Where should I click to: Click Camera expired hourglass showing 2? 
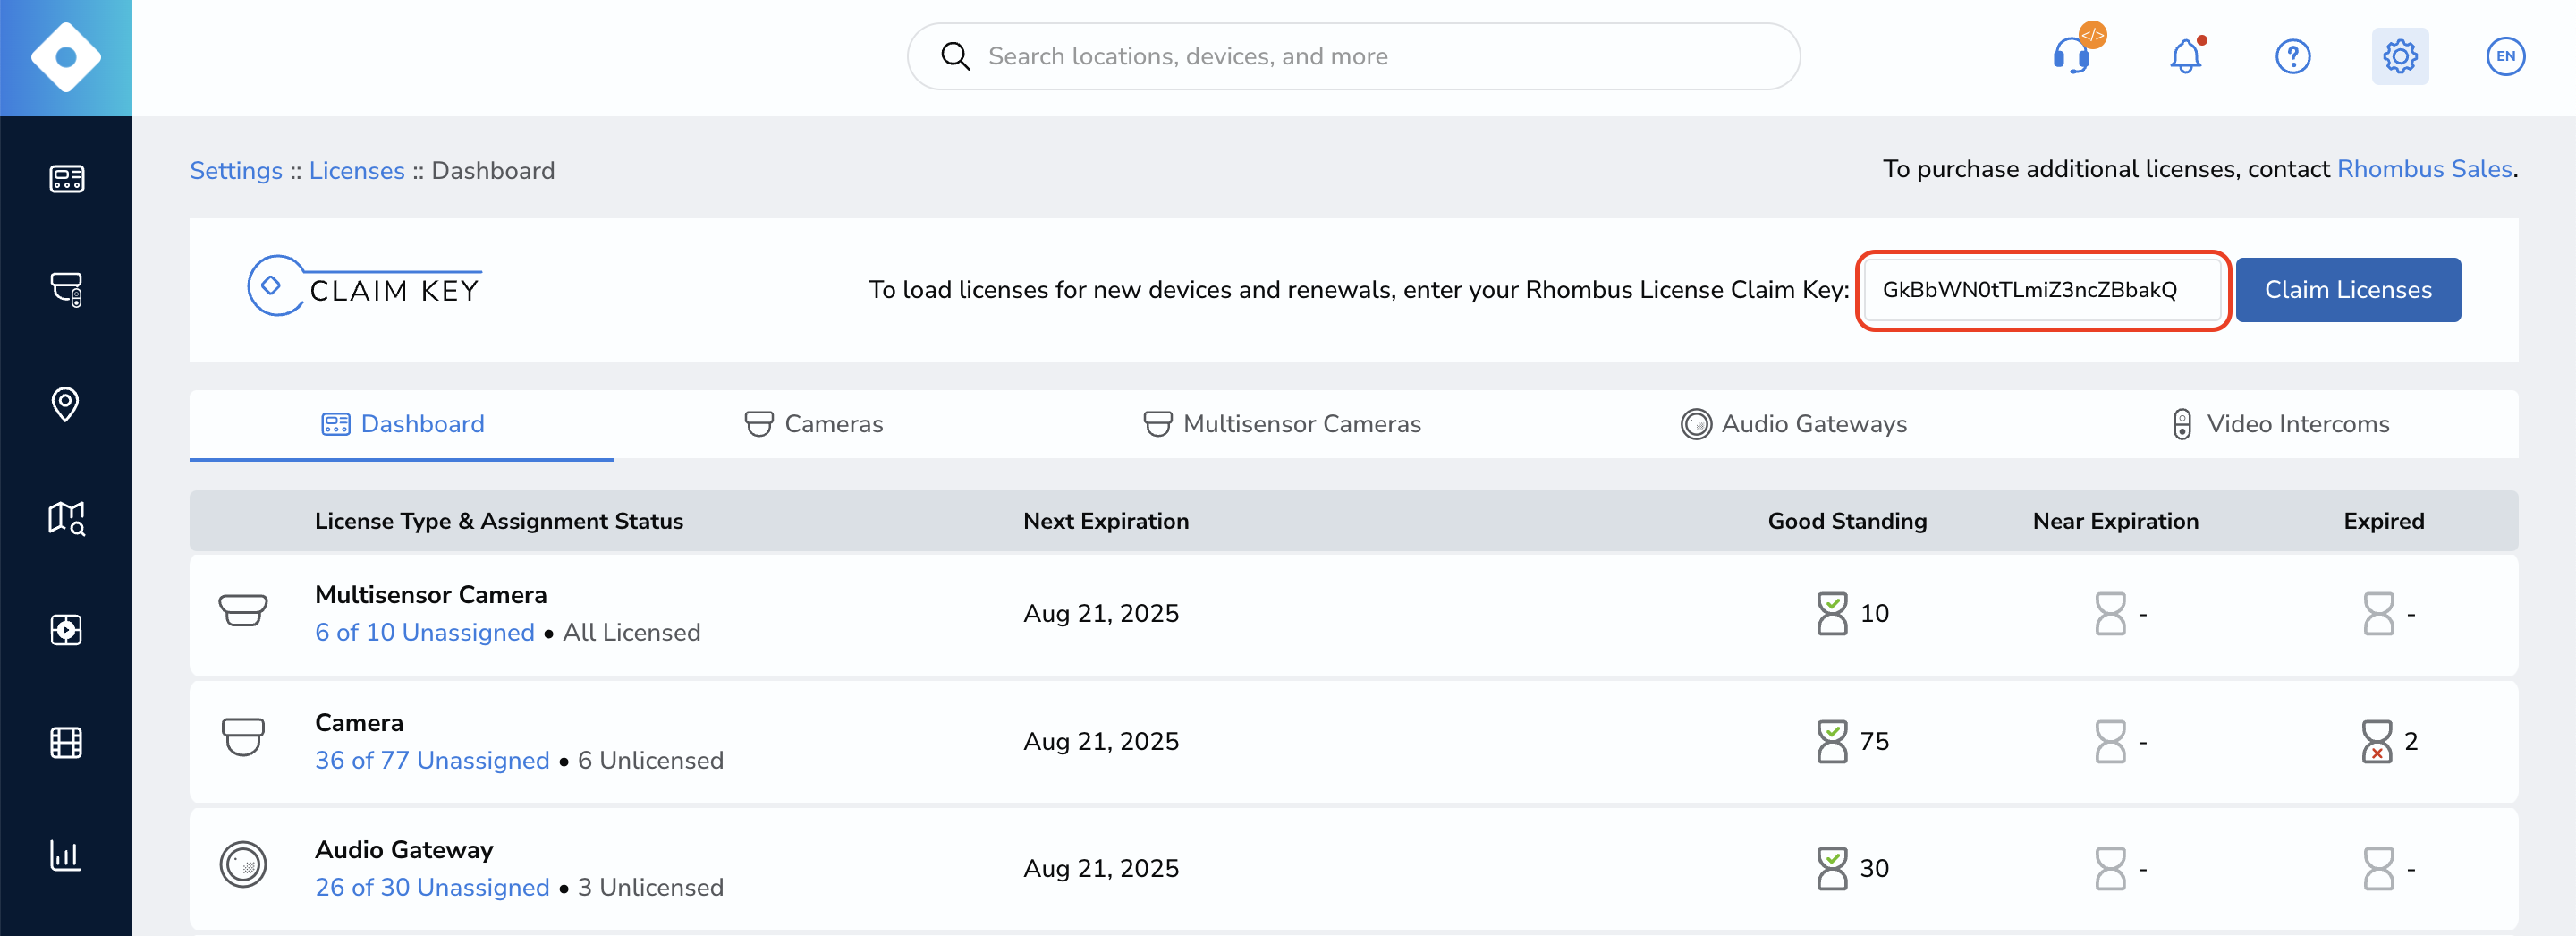pos(2377,741)
